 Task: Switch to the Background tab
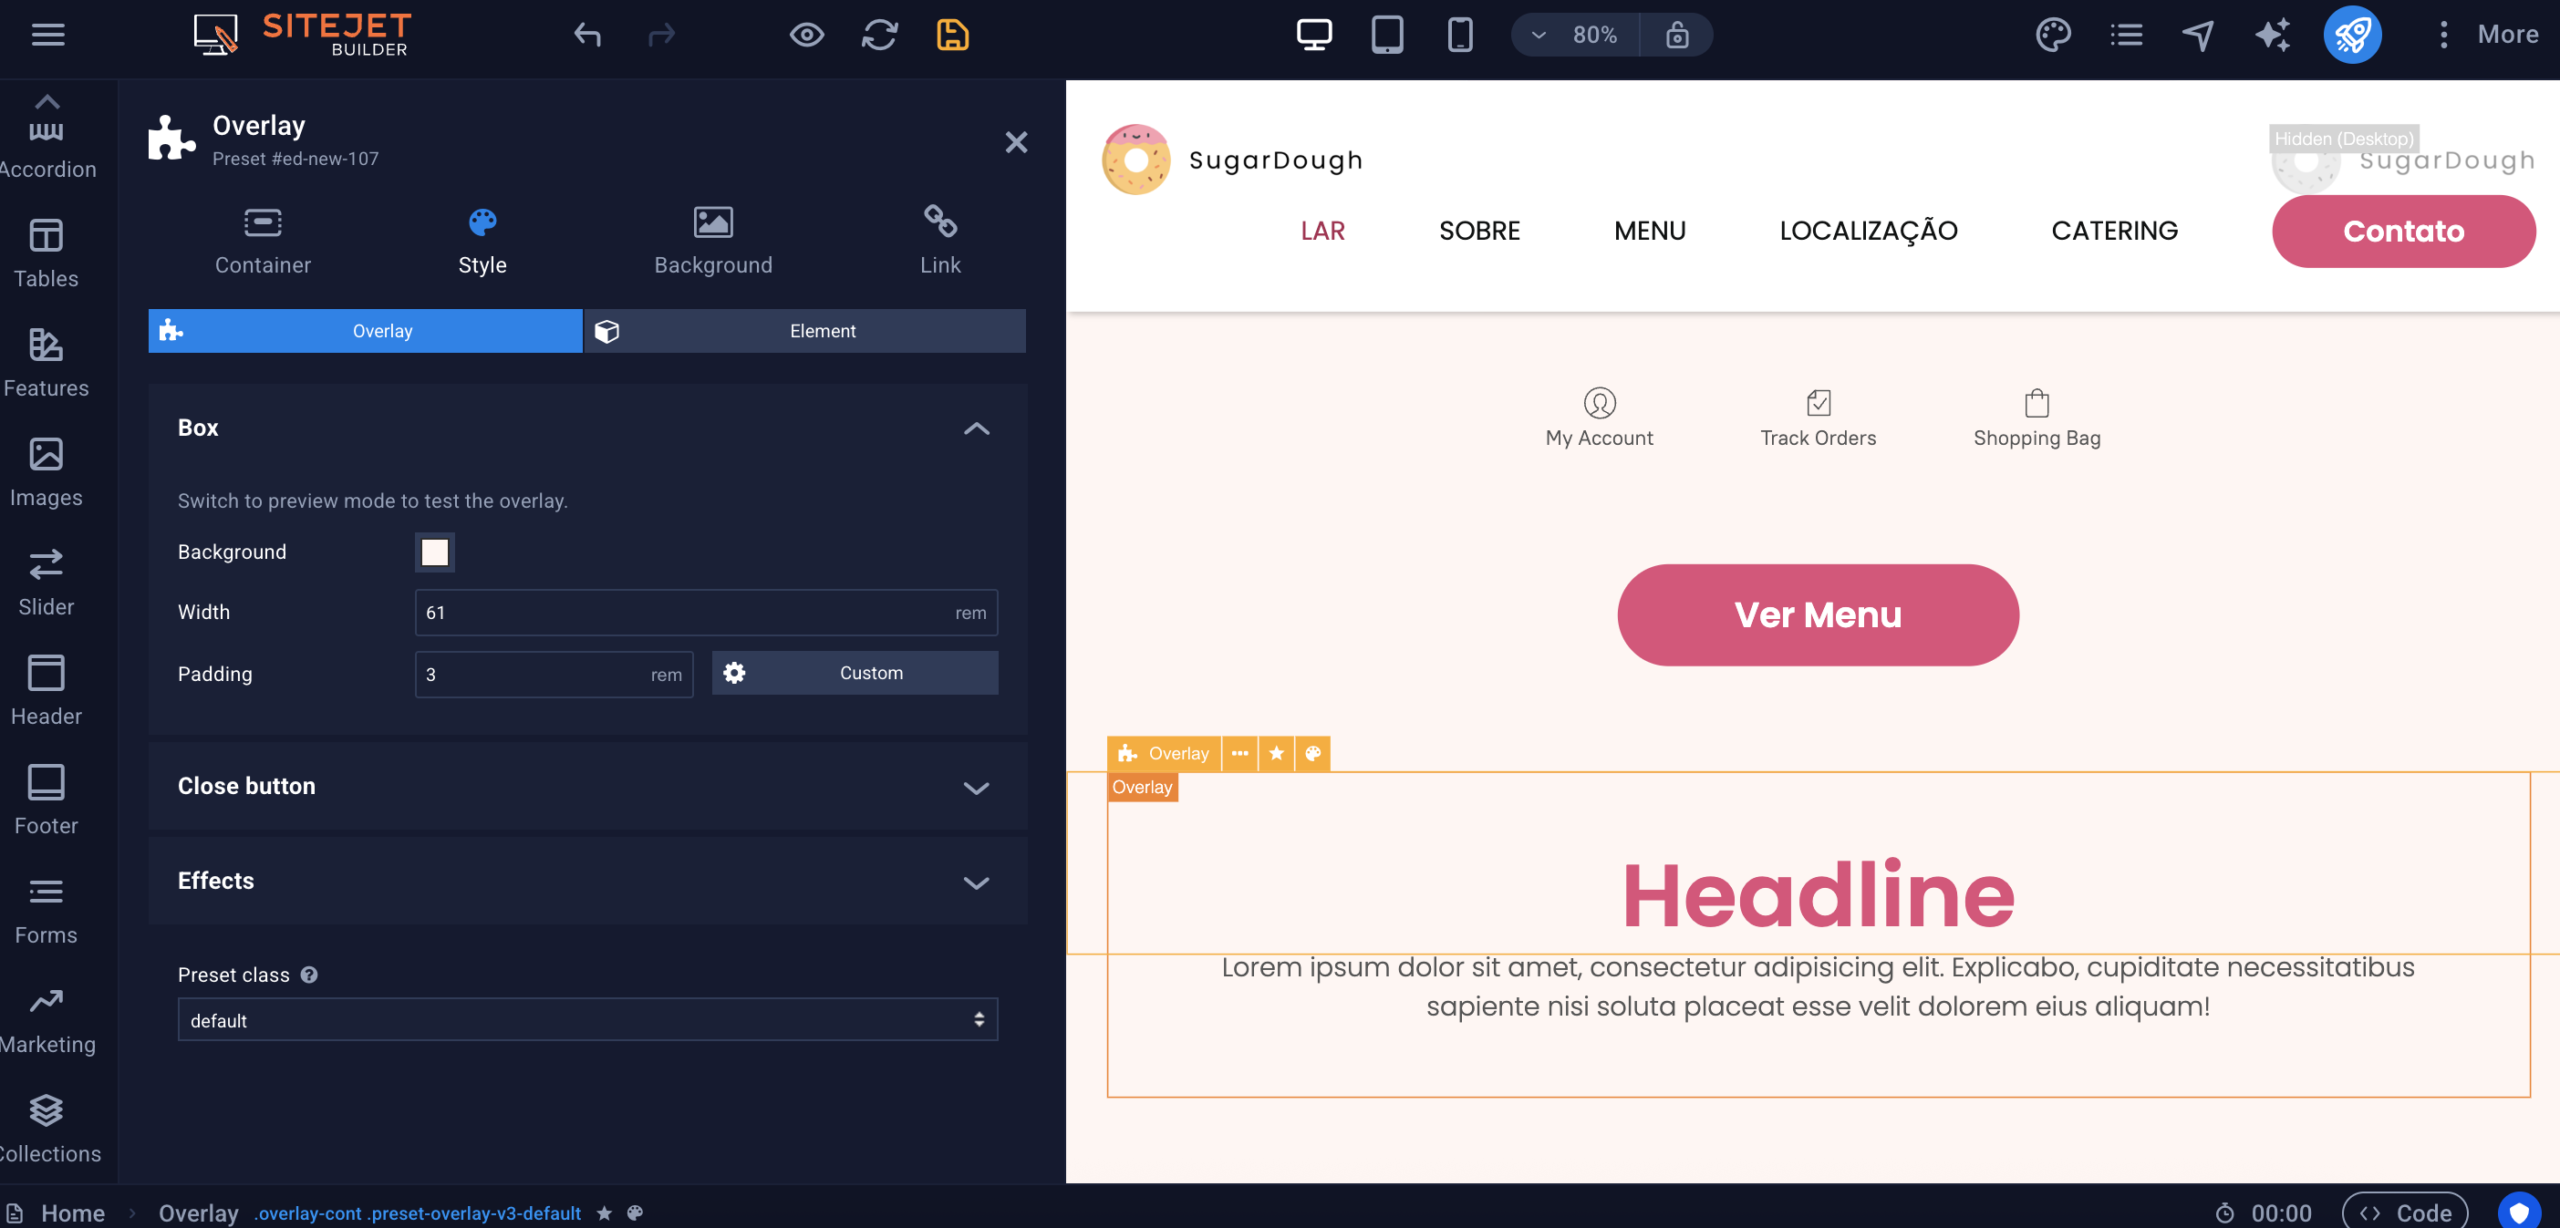pos(713,240)
